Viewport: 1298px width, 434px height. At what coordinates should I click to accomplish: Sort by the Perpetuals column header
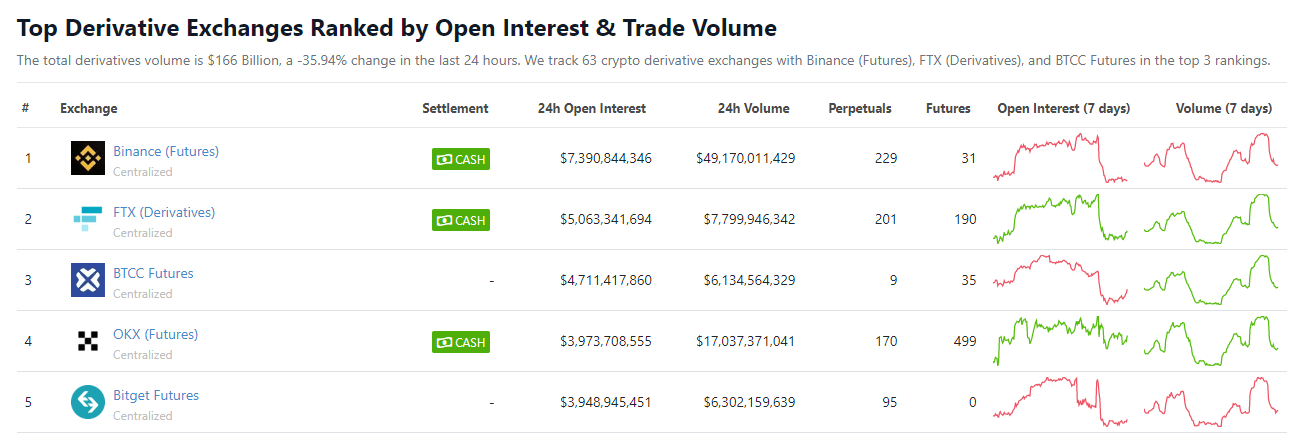(860, 108)
